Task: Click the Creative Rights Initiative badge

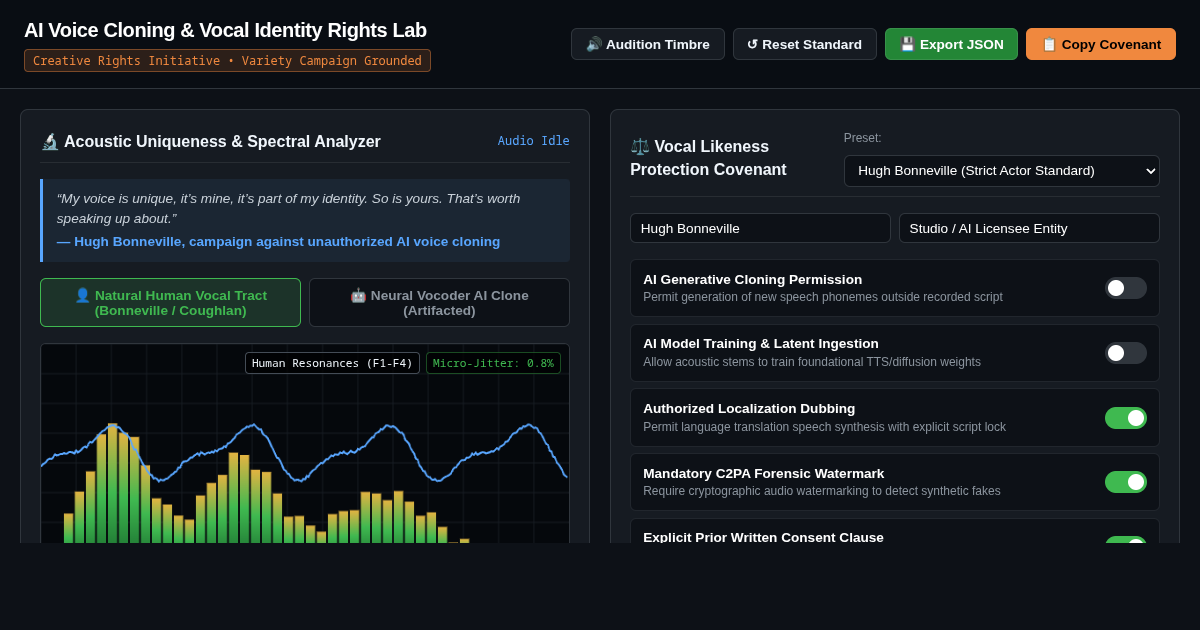Action: tap(227, 61)
